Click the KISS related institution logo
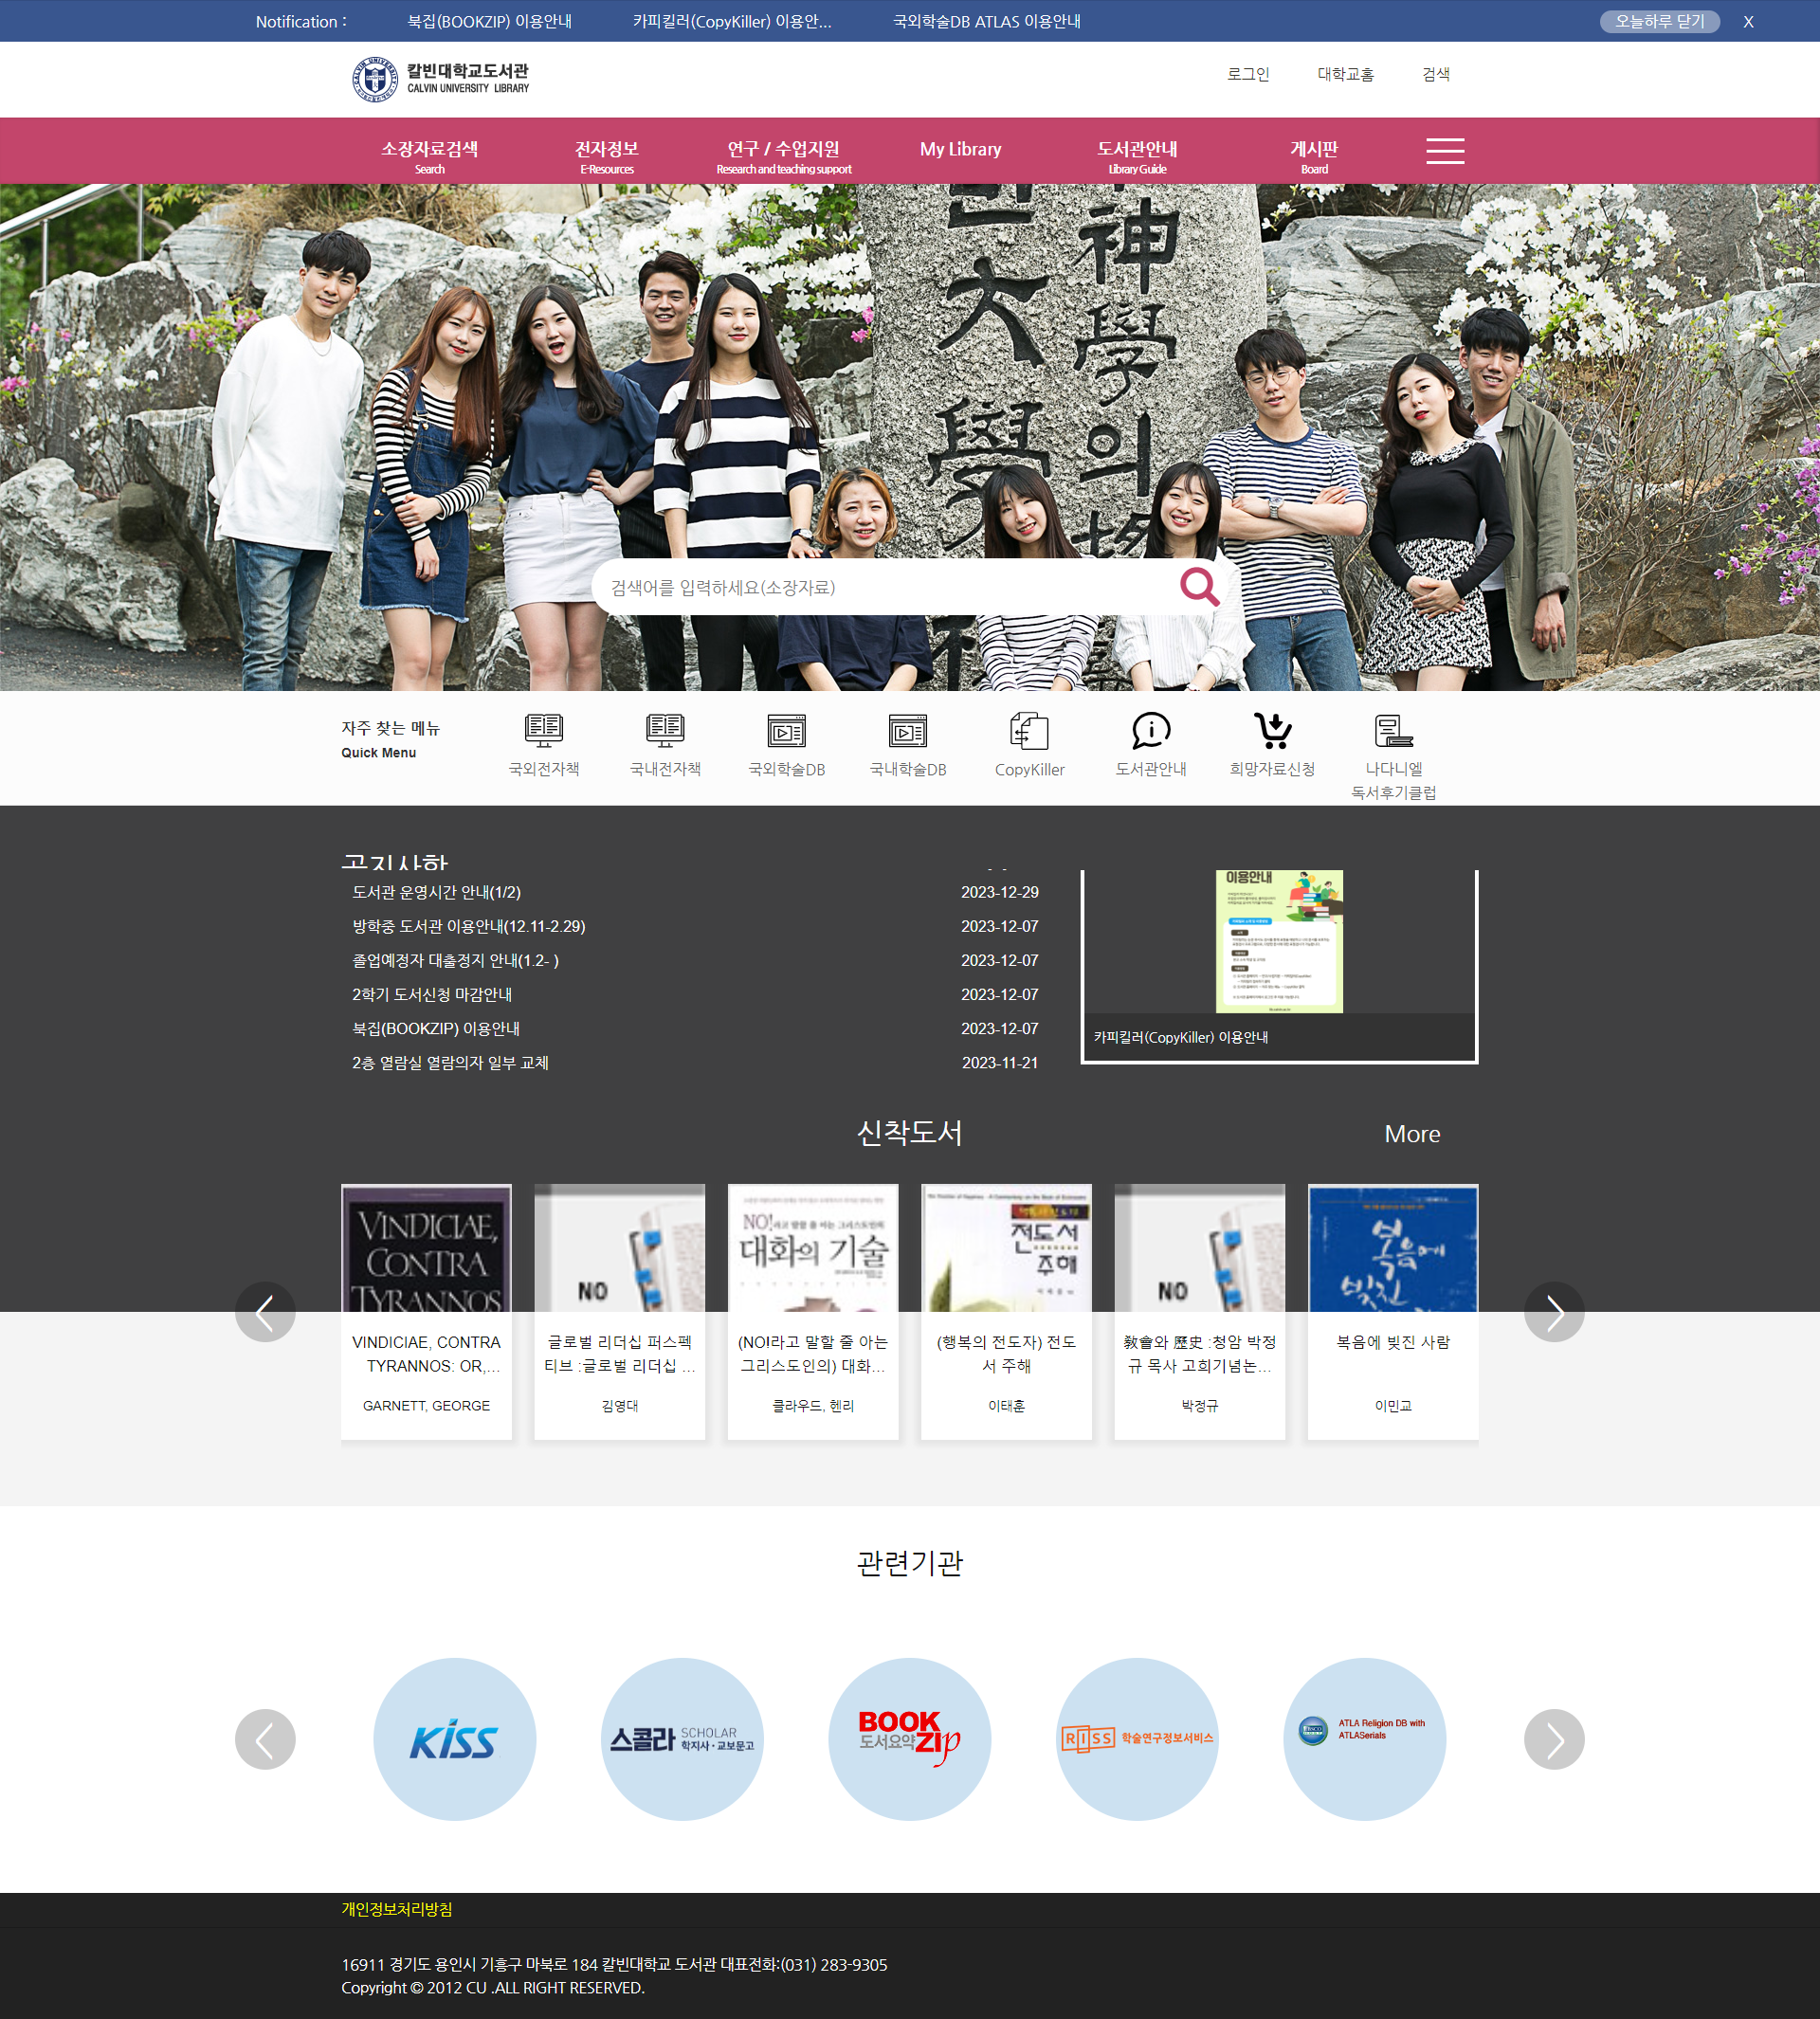Image resolution: width=1820 pixels, height=2019 pixels. (x=454, y=1739)
